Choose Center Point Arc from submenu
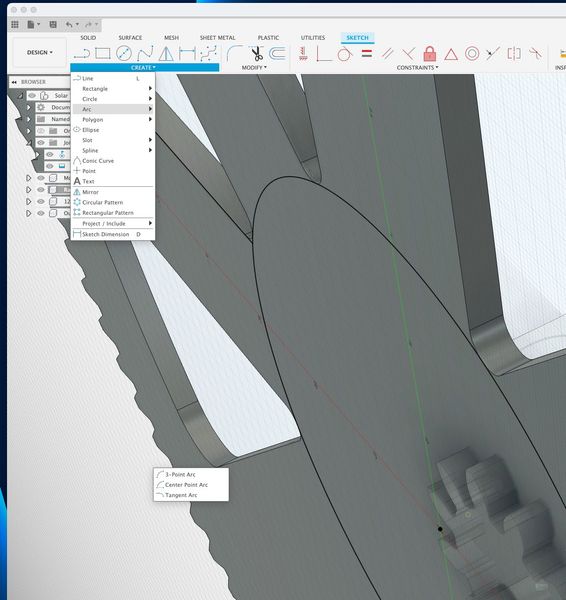Screen dimensions: 566x600 [186, 484]
